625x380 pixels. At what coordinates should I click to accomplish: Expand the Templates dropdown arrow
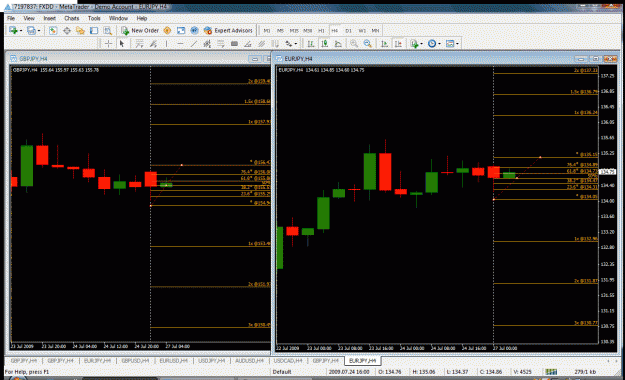(457, 44)
